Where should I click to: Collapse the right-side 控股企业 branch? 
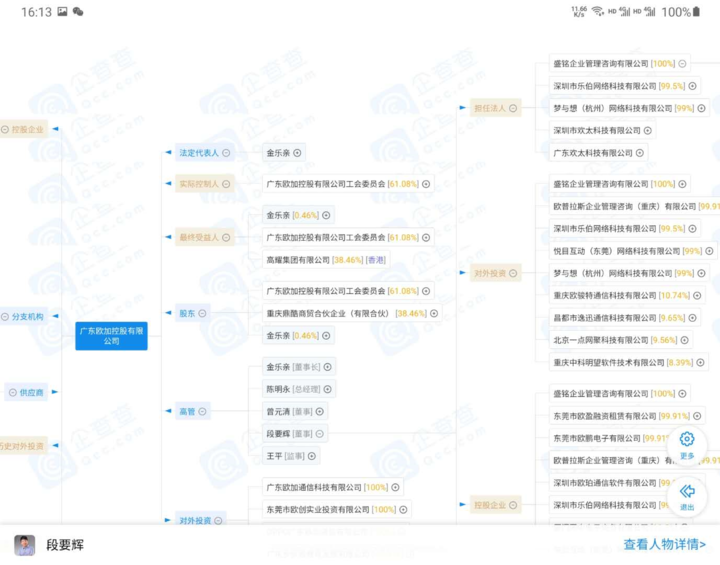coord(513,505)
